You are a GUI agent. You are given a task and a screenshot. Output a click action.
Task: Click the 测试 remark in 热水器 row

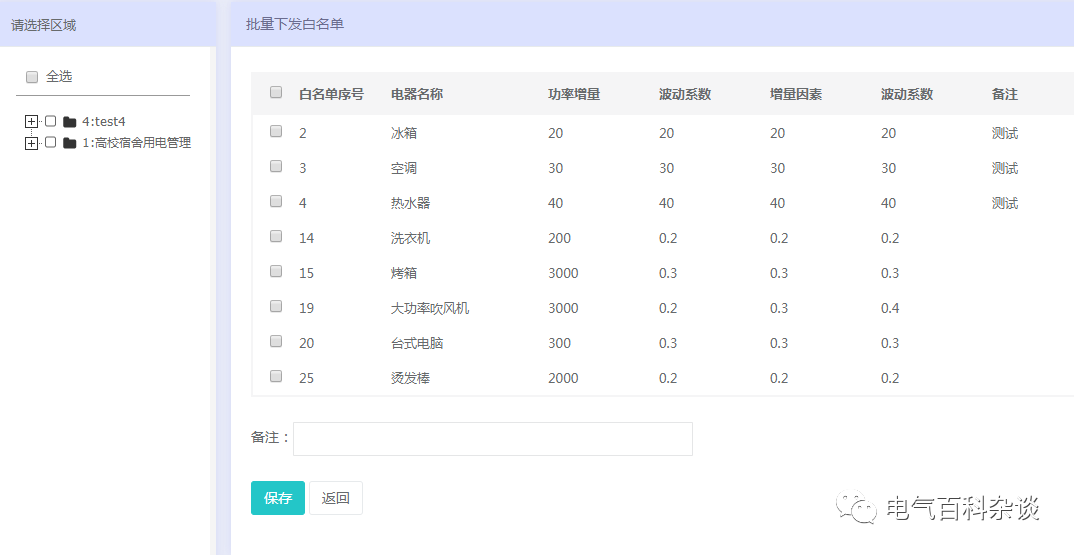click(x=1005, y=204)
